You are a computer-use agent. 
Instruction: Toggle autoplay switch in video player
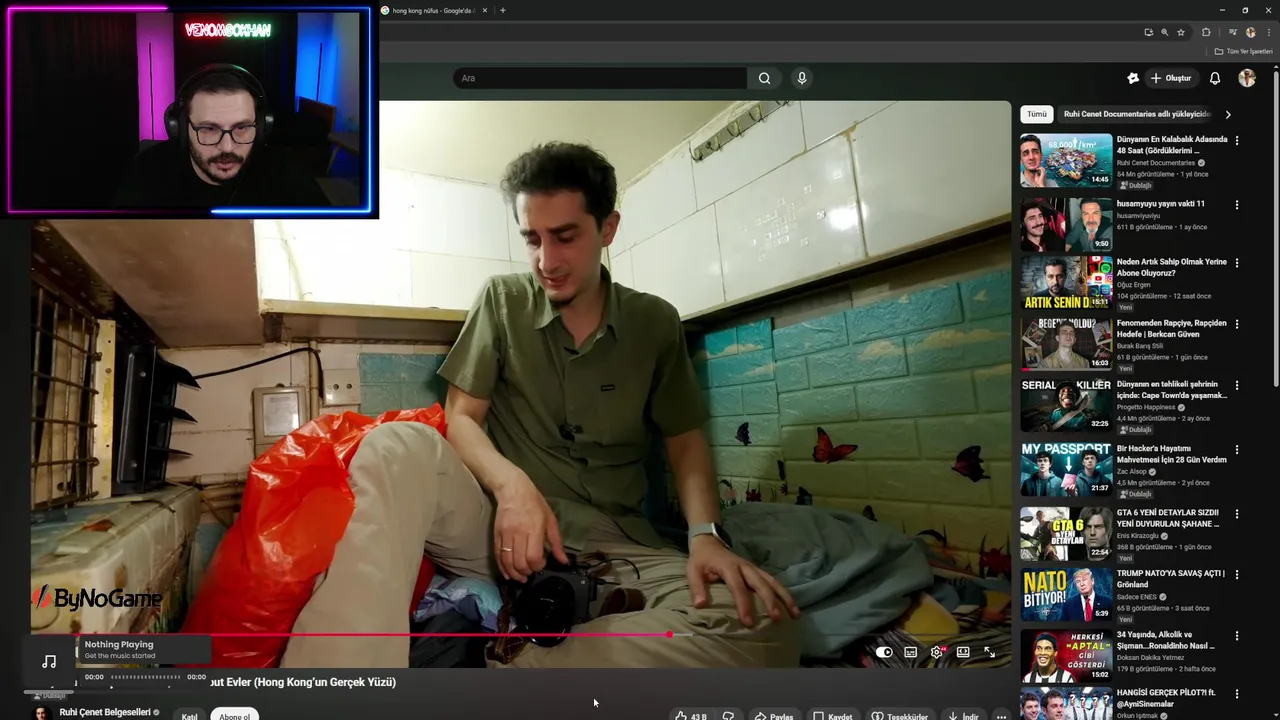coord(884,652)
